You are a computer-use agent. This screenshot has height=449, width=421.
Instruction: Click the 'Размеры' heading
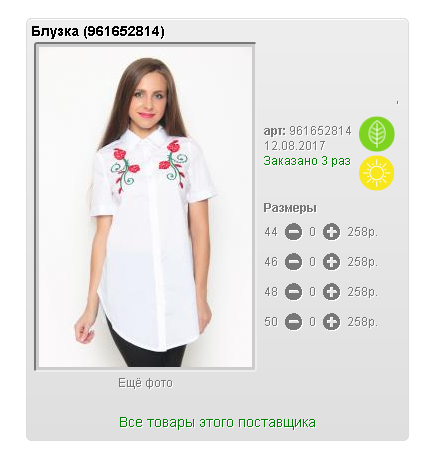(x=290, y=208)
